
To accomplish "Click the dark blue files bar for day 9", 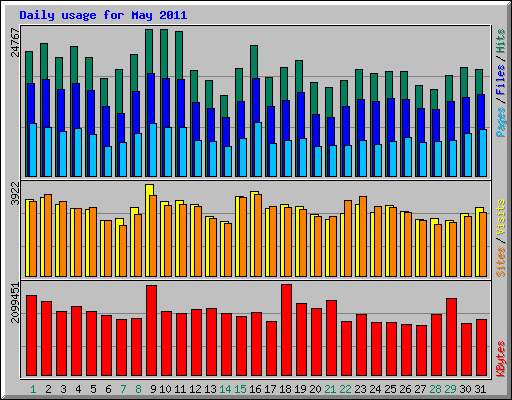I will [151, 98].
